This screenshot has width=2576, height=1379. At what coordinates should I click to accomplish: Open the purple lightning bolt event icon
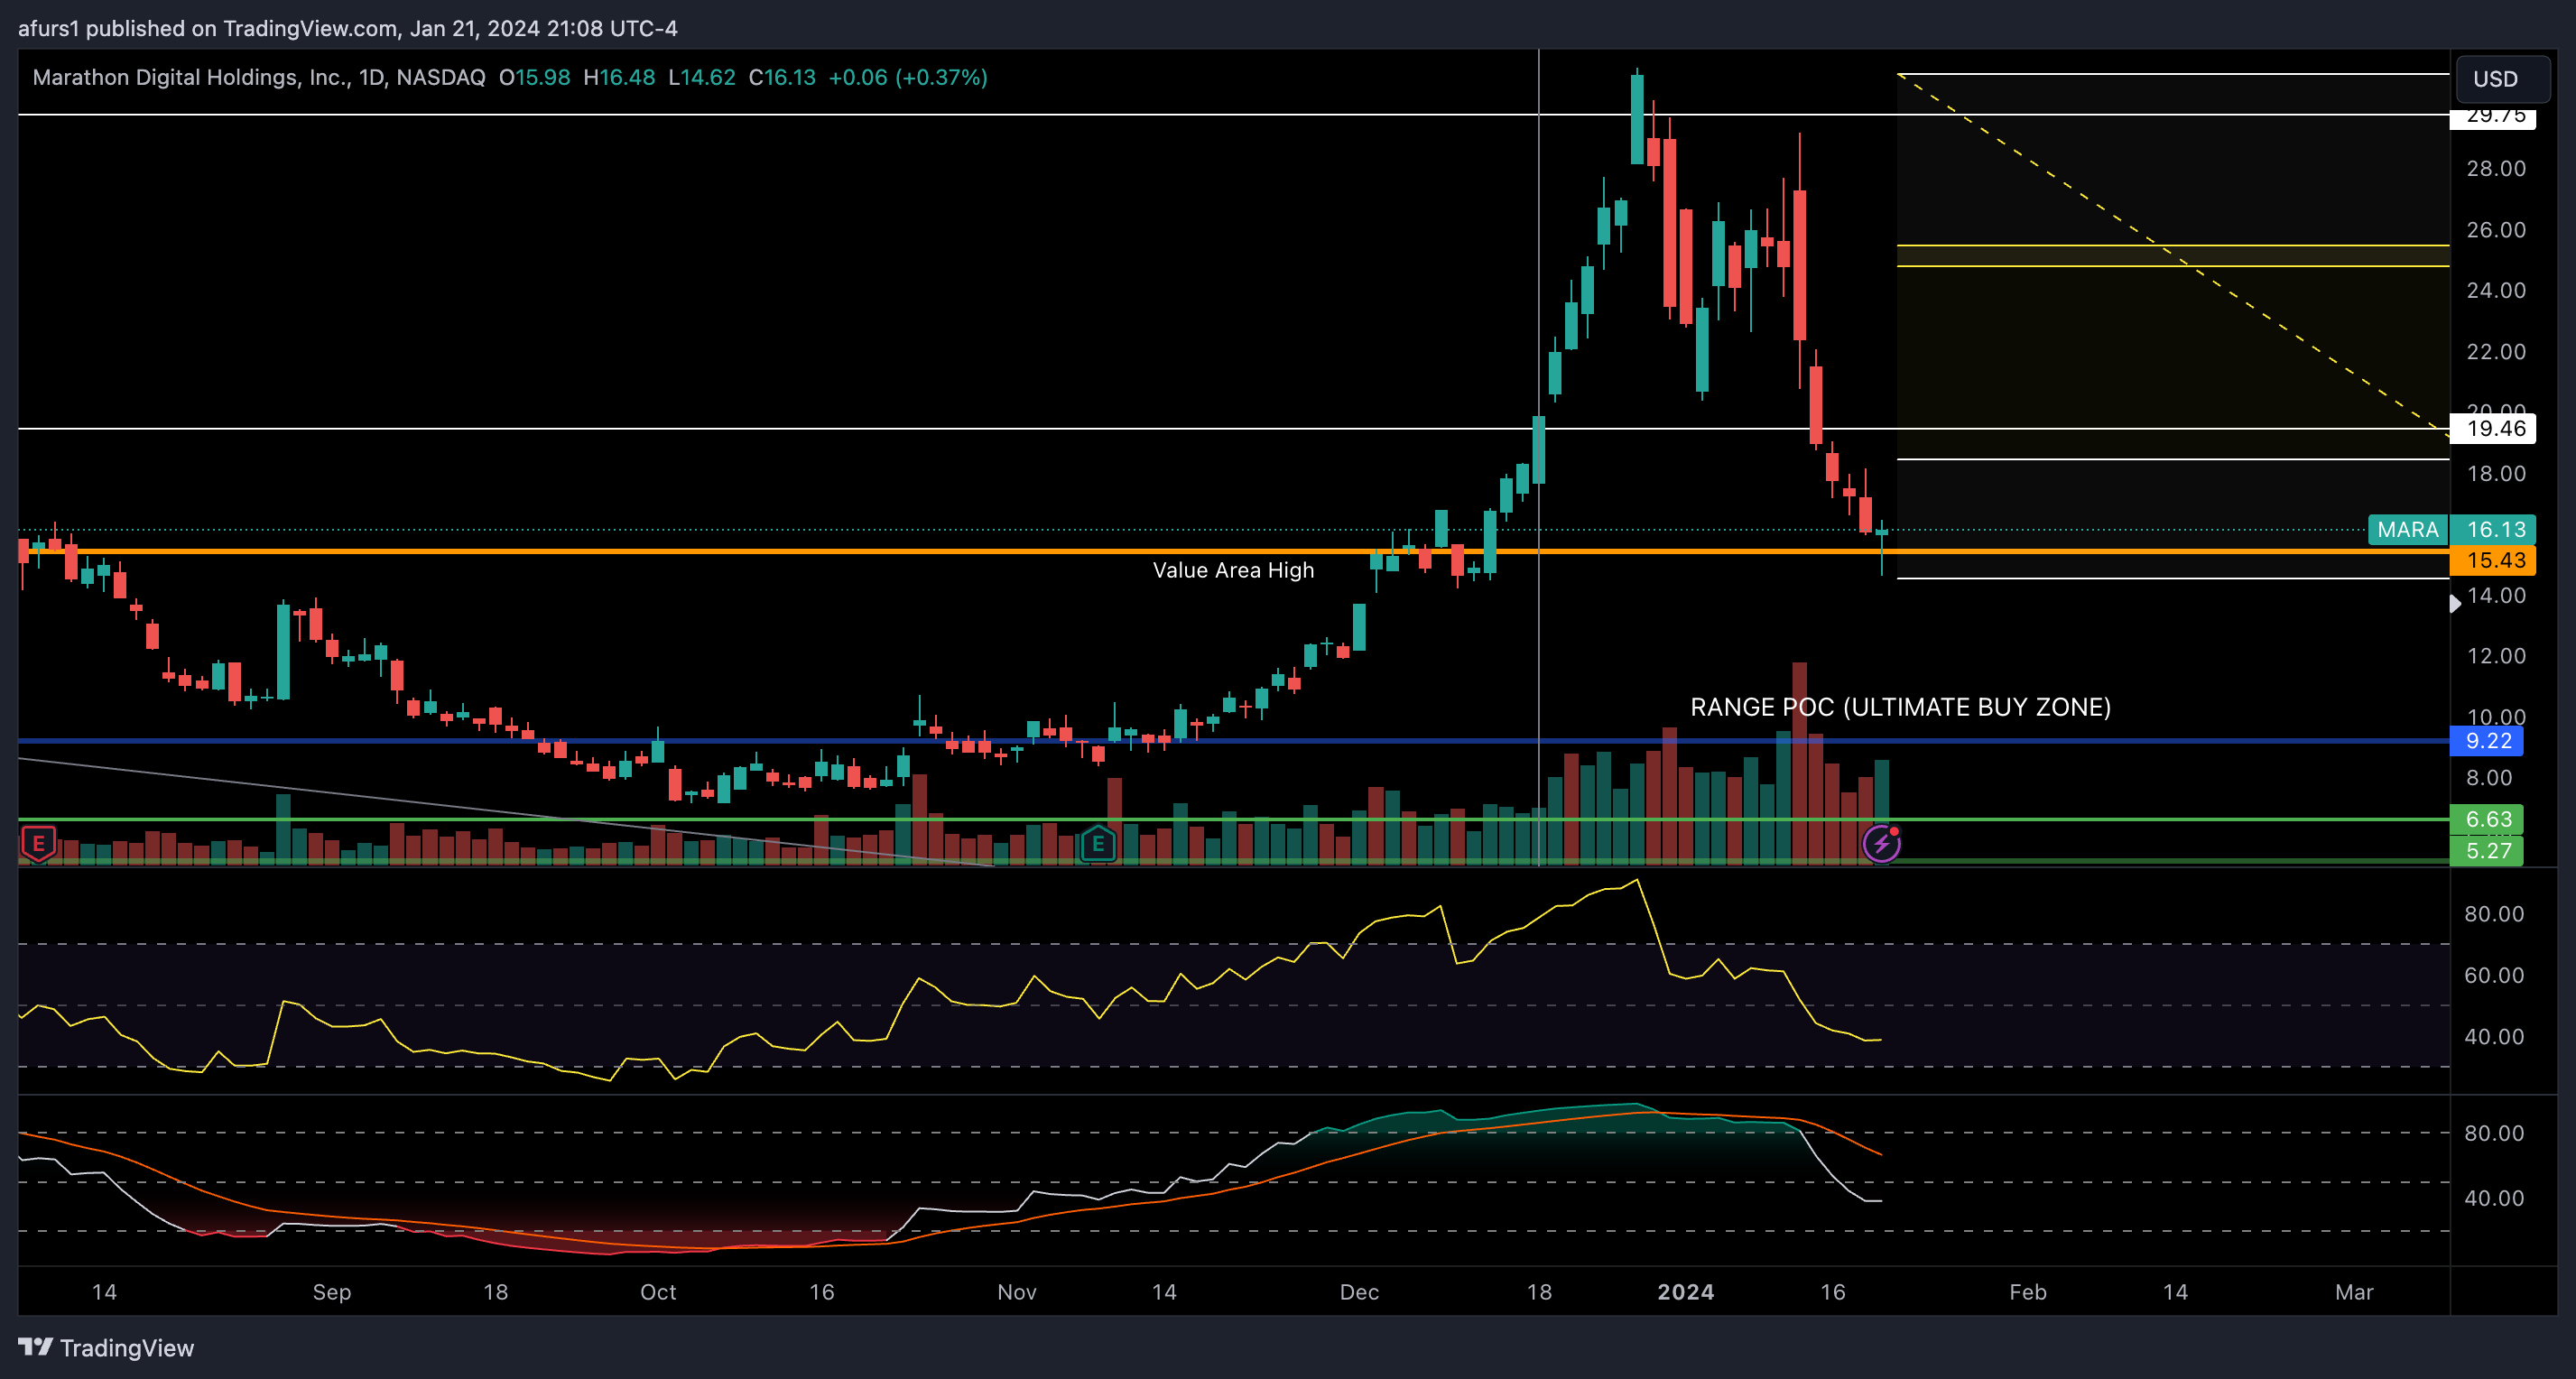tap(1882, 844)
